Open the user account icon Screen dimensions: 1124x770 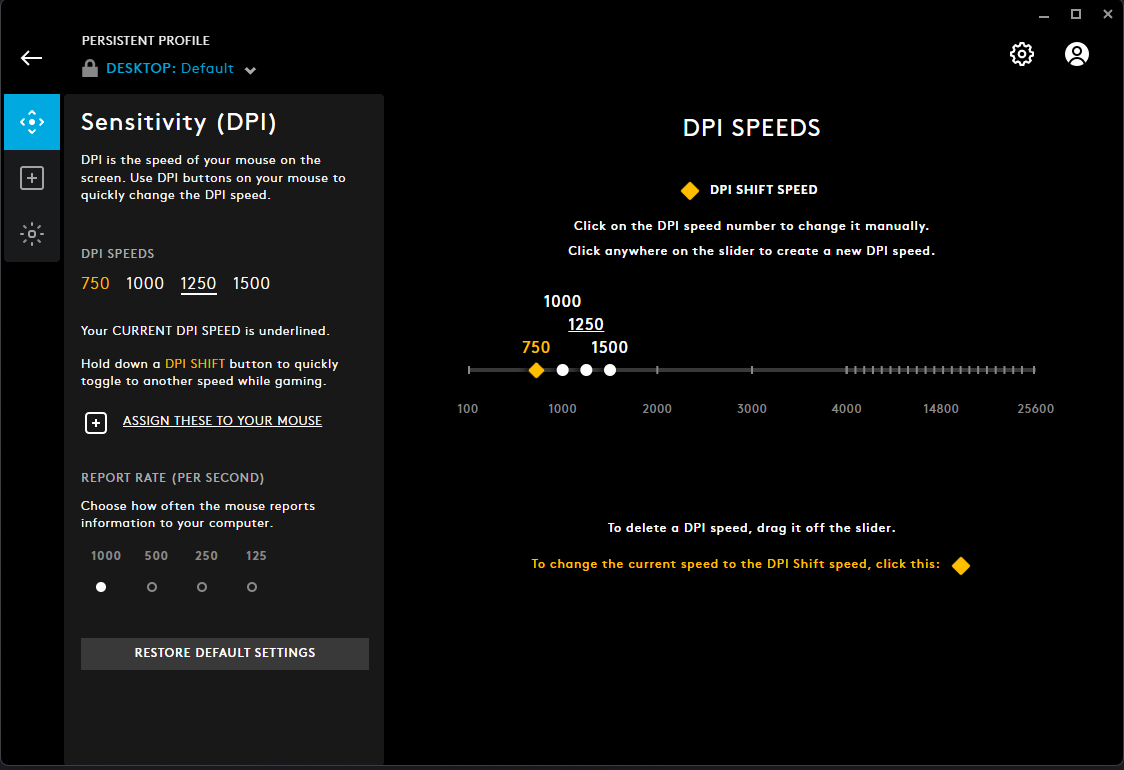point(1076,54)
